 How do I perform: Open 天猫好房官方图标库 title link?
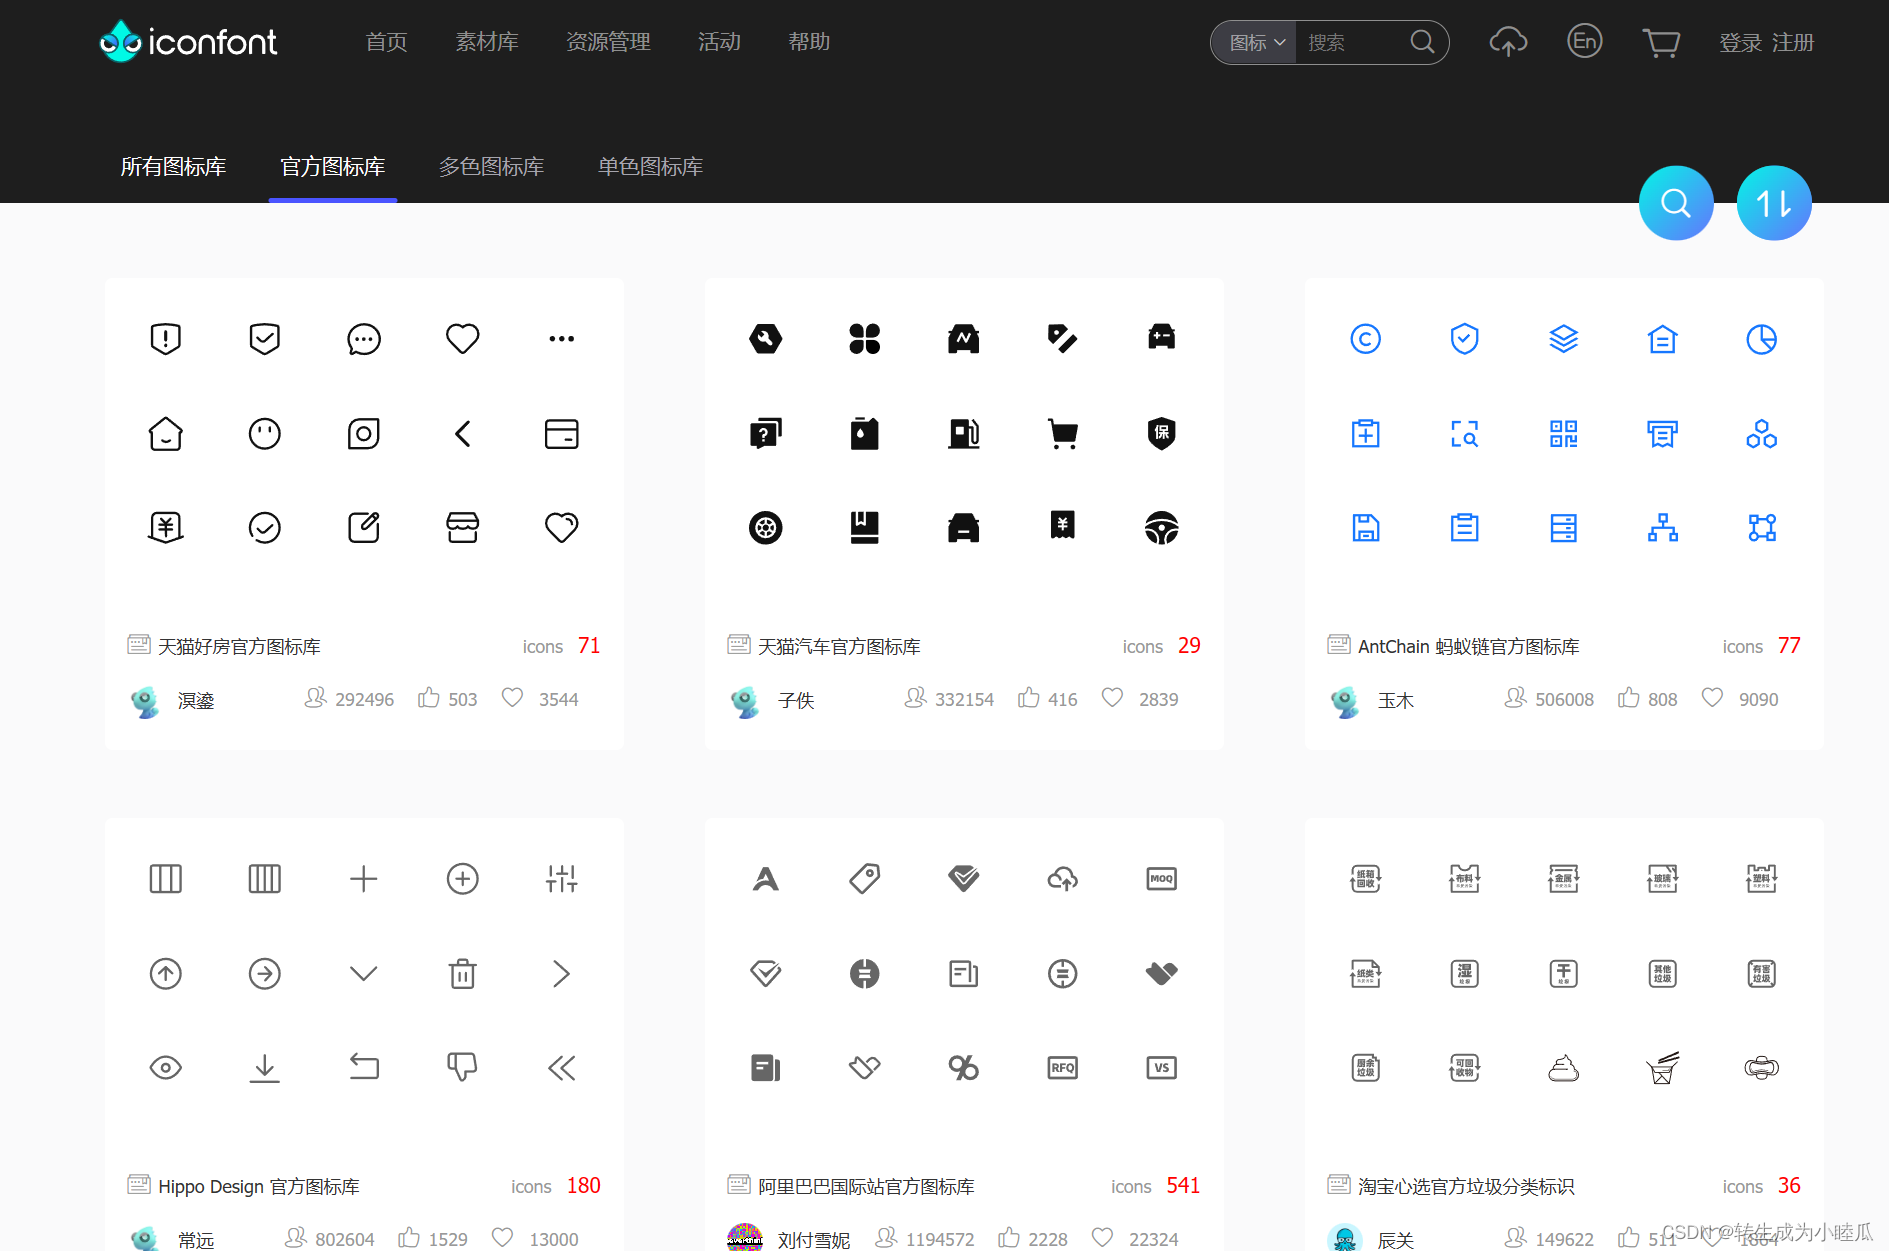pos(239,646)
